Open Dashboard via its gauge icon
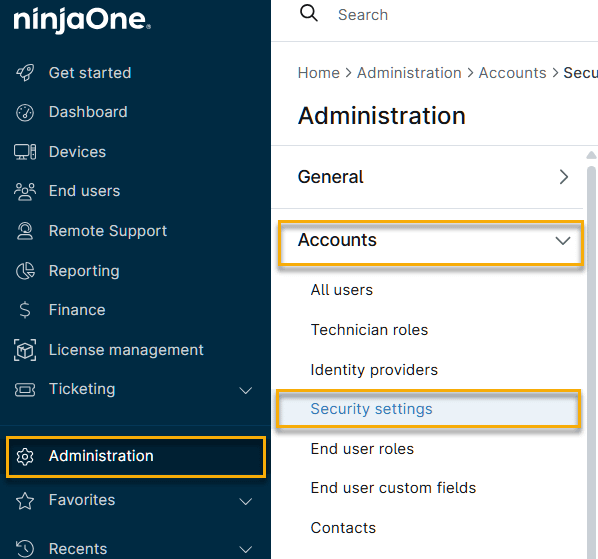 coord(25,112)
